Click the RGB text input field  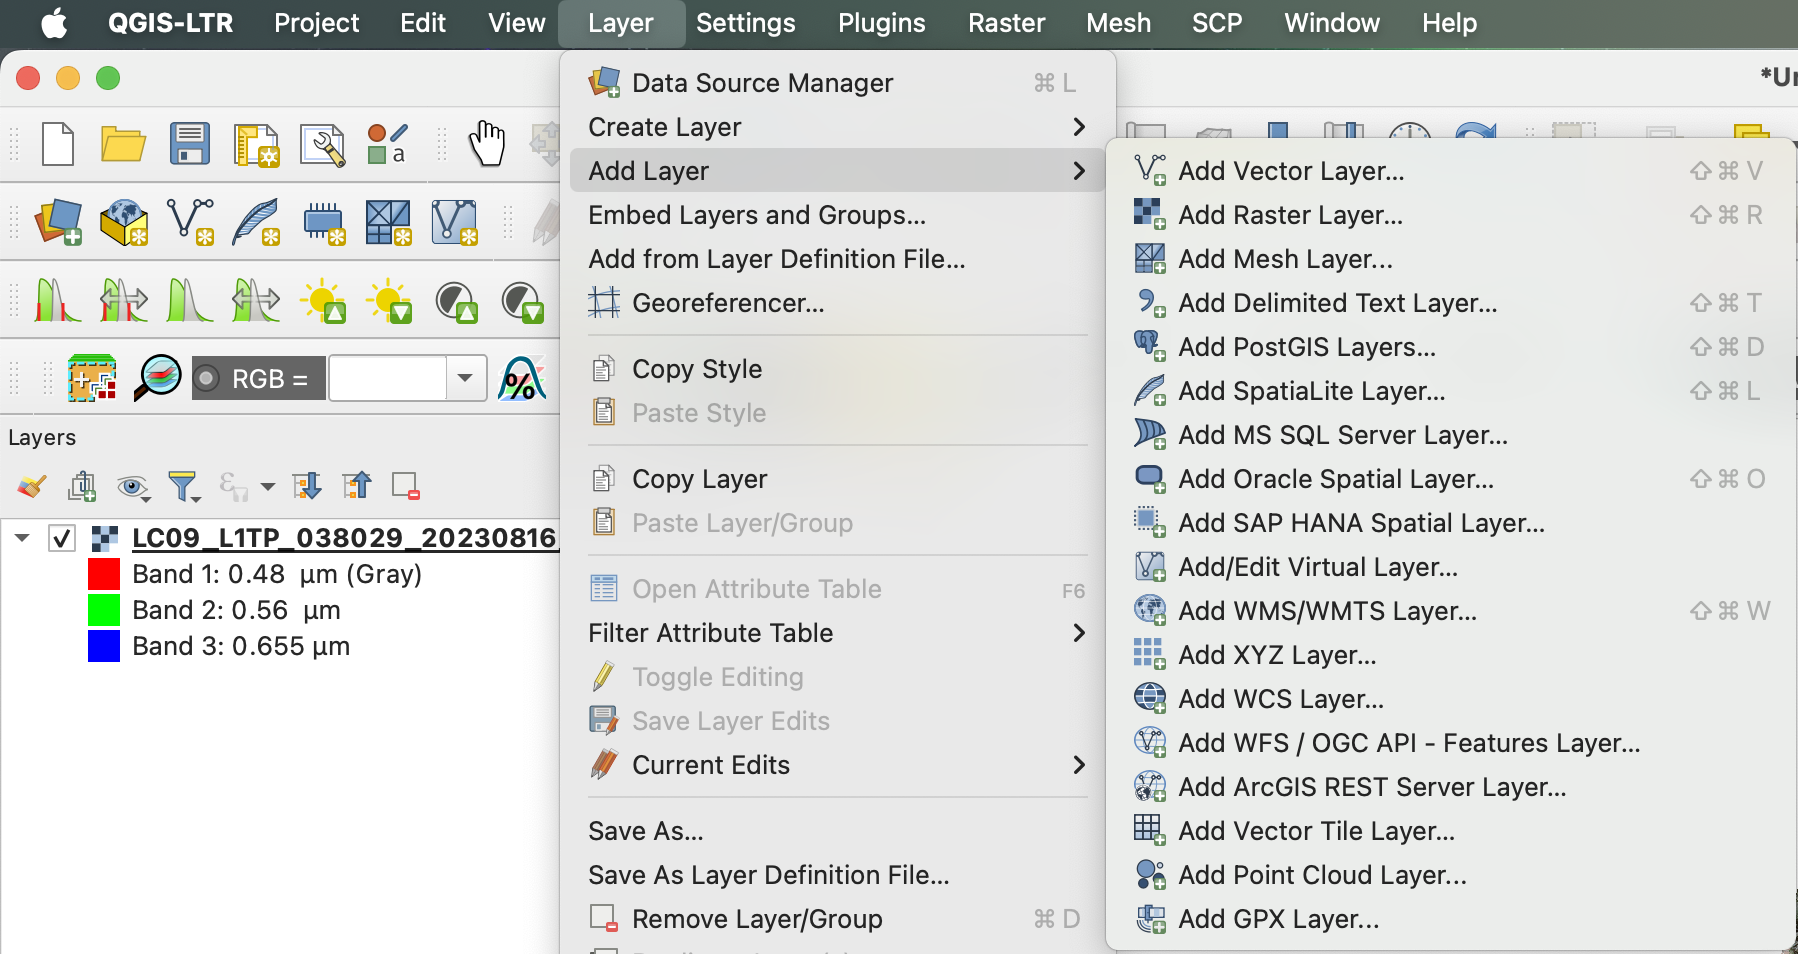[388, 379]
